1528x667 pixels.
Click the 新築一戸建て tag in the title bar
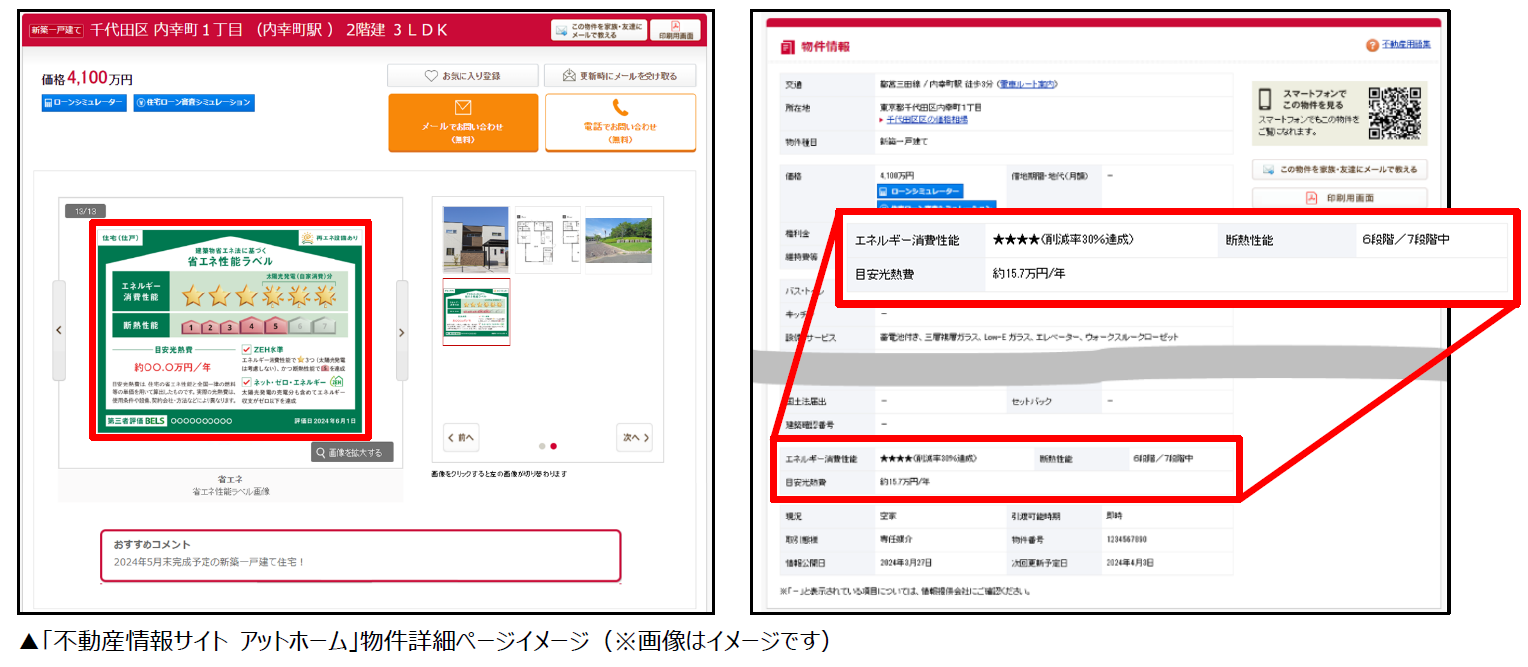(55, 30)
